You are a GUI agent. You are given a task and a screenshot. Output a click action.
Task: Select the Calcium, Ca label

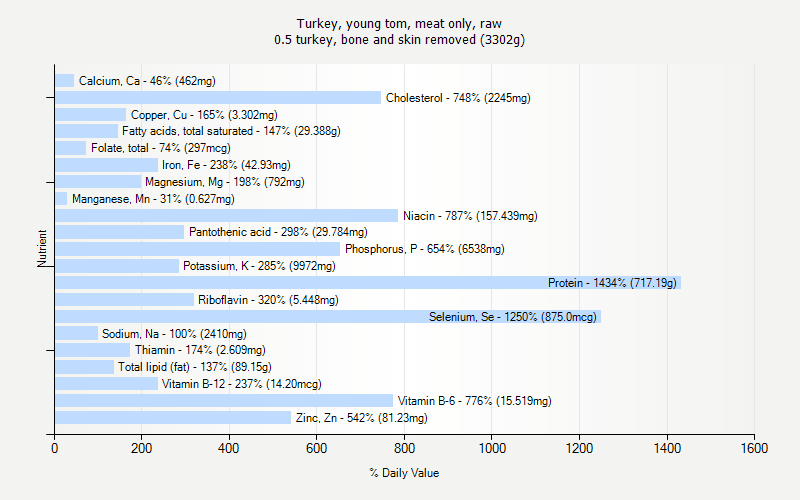coord(147,81)
